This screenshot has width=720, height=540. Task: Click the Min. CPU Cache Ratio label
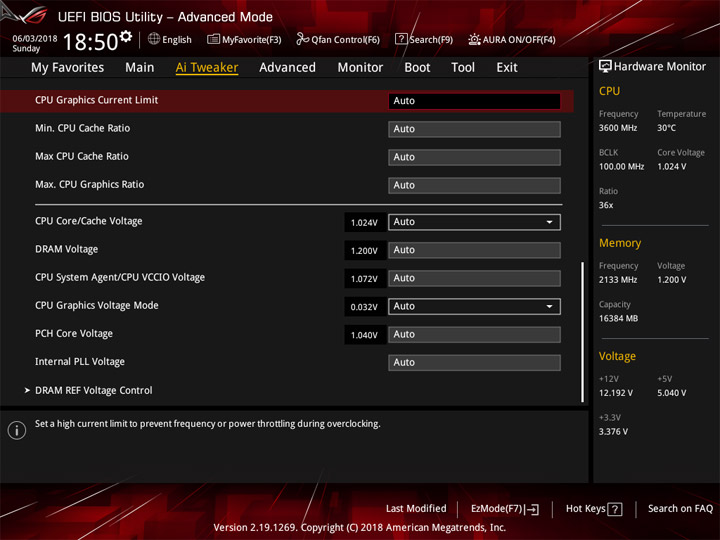(83, 129)
